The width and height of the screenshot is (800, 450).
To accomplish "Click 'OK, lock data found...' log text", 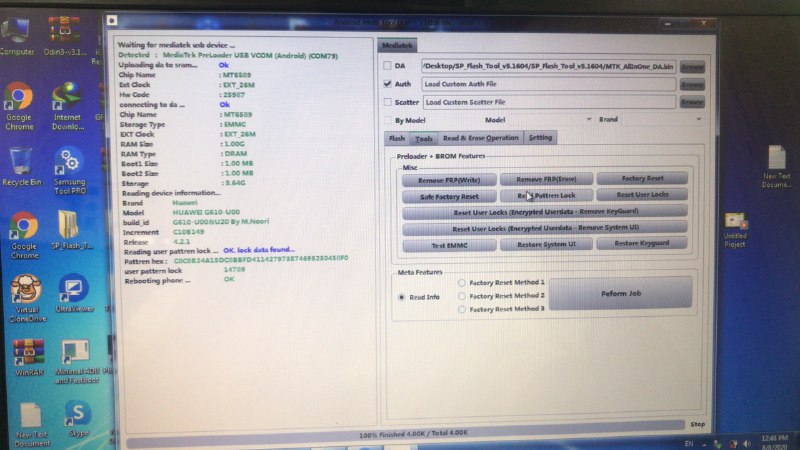I will (259, 250).
